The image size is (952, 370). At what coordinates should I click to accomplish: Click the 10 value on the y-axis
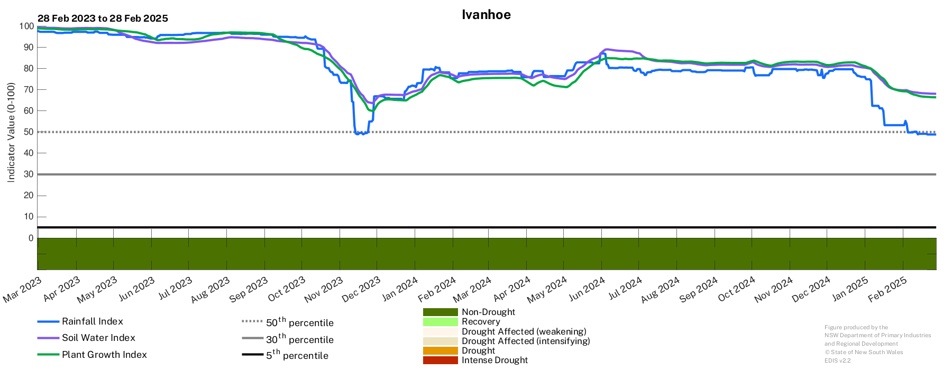tap(28, 217)
